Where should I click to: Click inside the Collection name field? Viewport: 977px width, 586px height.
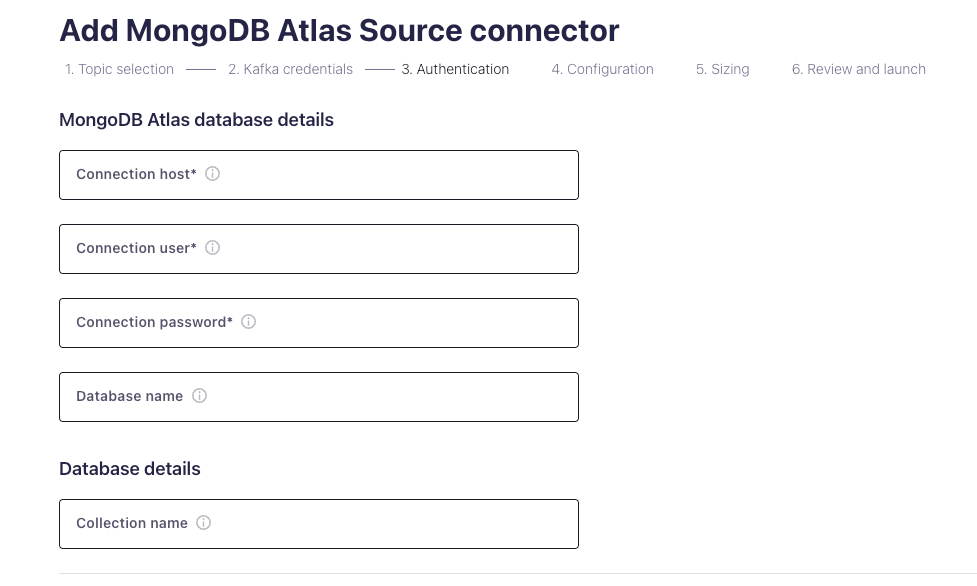pyautogui.click(x=319, y=523)
